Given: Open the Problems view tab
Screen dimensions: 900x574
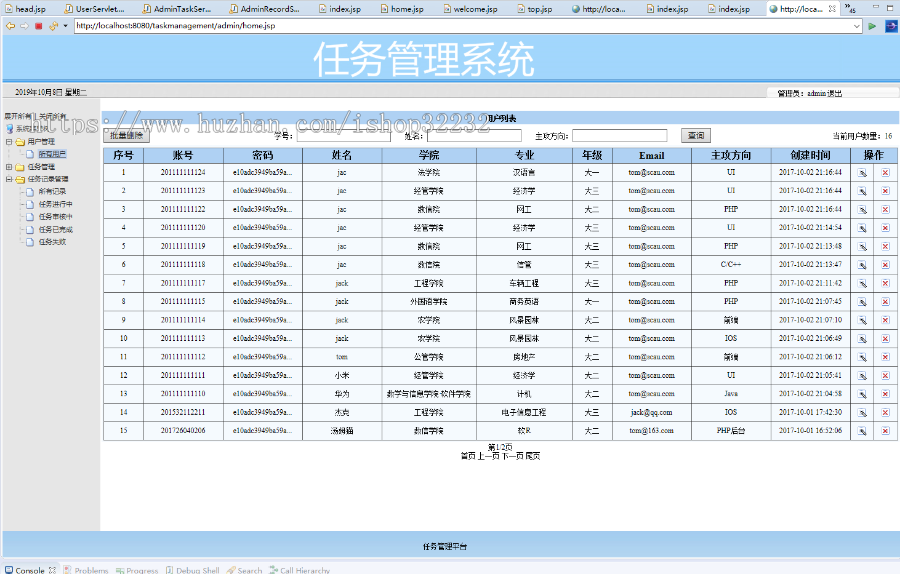Looking at the screenshot, I should [x=86, y=570].
